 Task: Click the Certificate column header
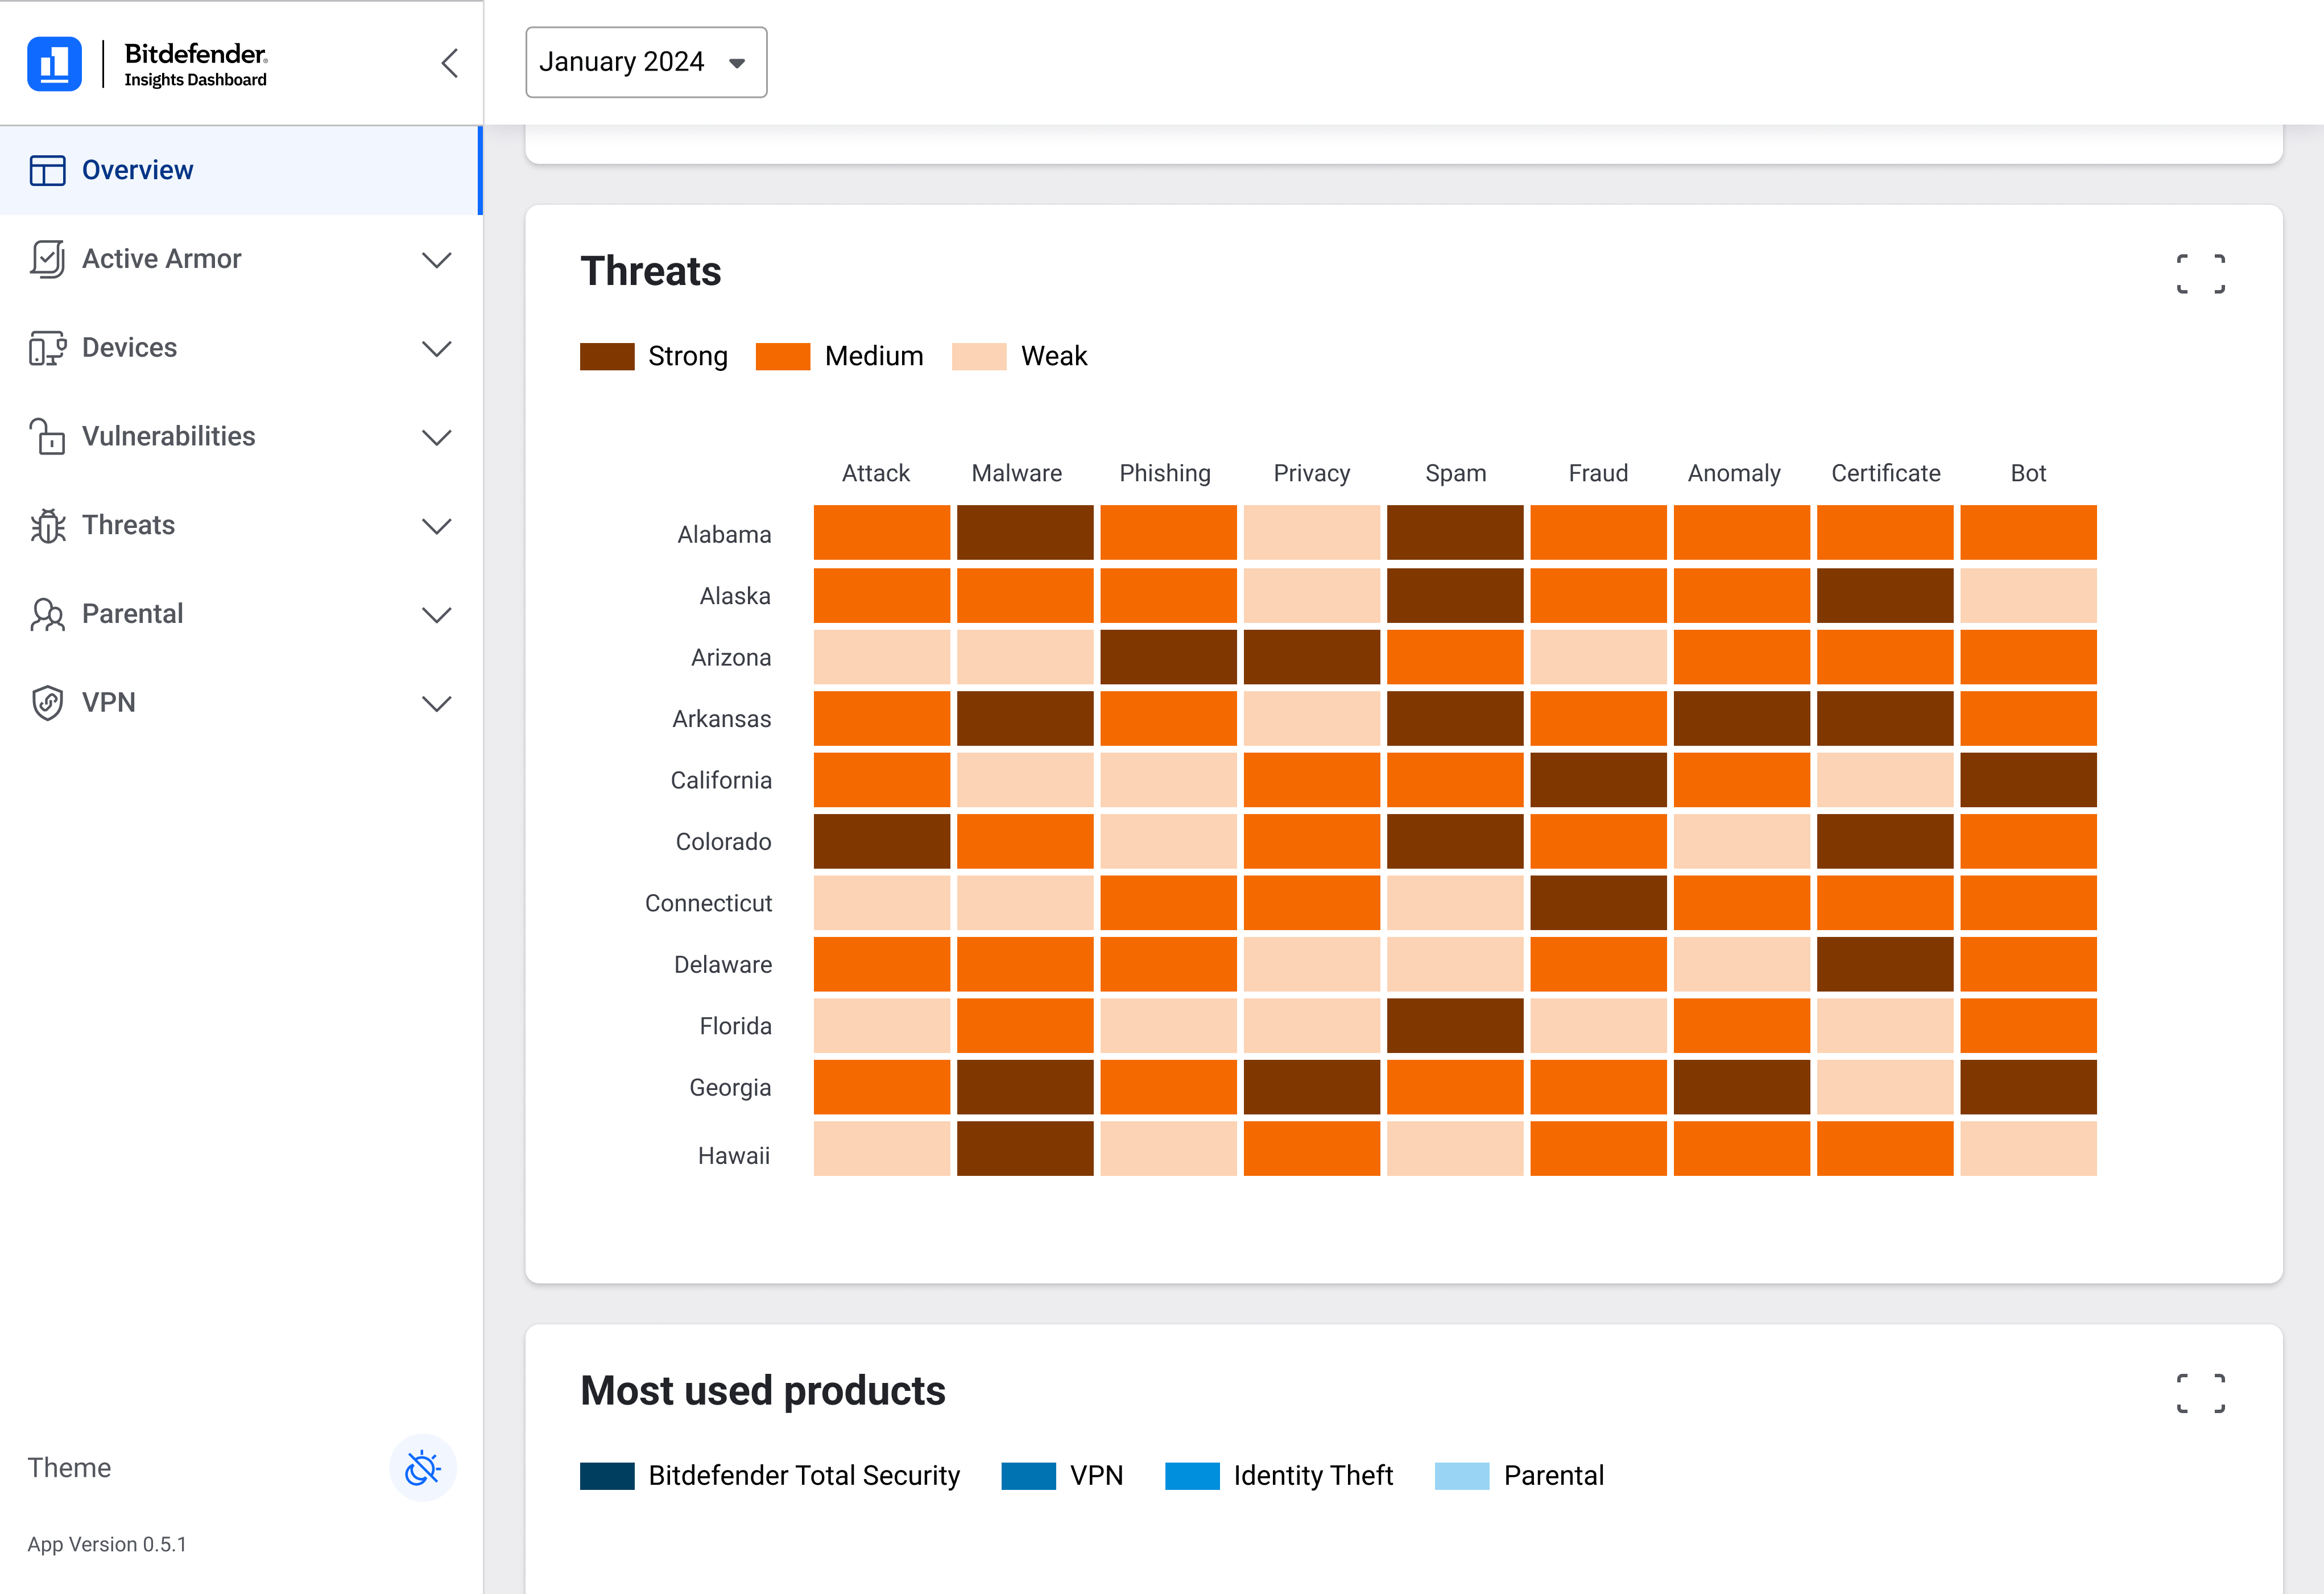click(x=1886, y=473)
